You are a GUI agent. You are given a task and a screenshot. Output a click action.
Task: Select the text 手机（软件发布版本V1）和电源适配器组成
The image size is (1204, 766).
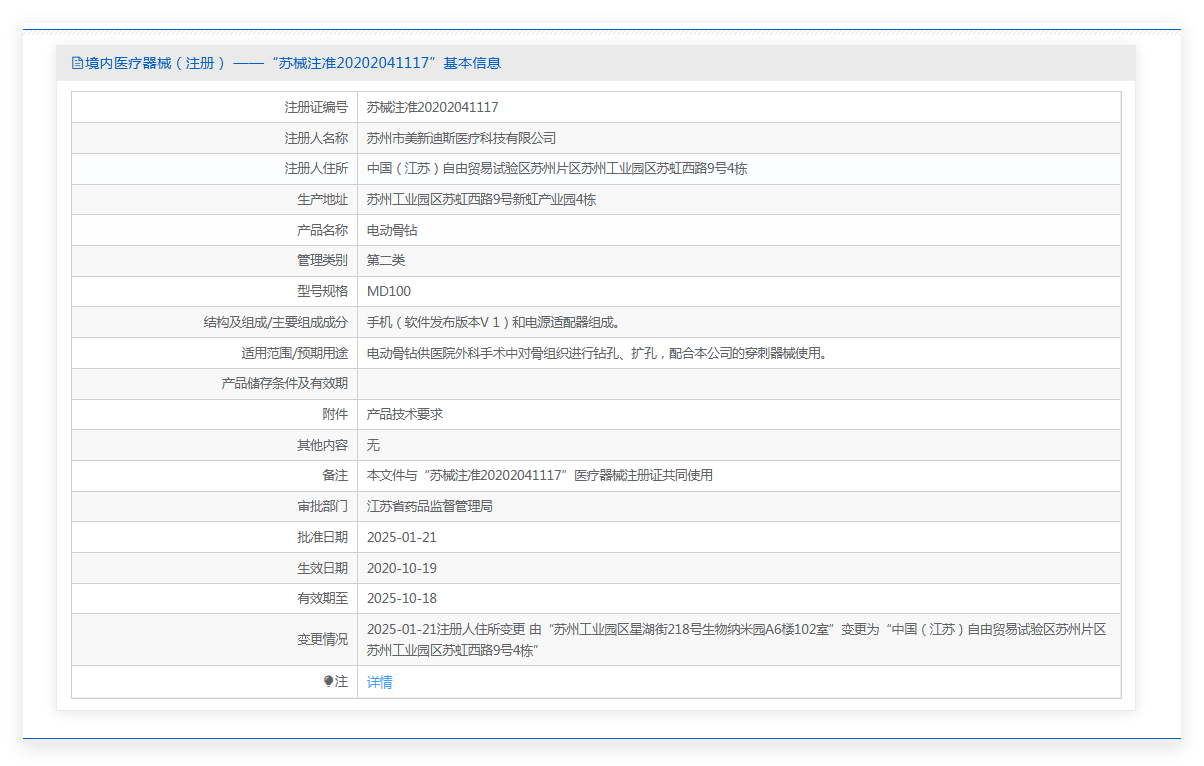(494, 322)
